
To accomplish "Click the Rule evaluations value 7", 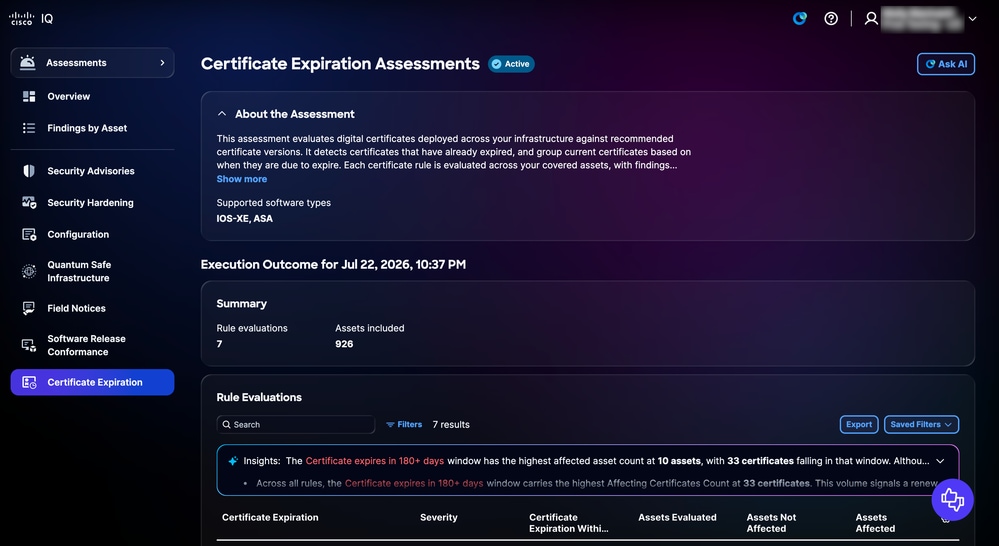I will tap(219, 344).
